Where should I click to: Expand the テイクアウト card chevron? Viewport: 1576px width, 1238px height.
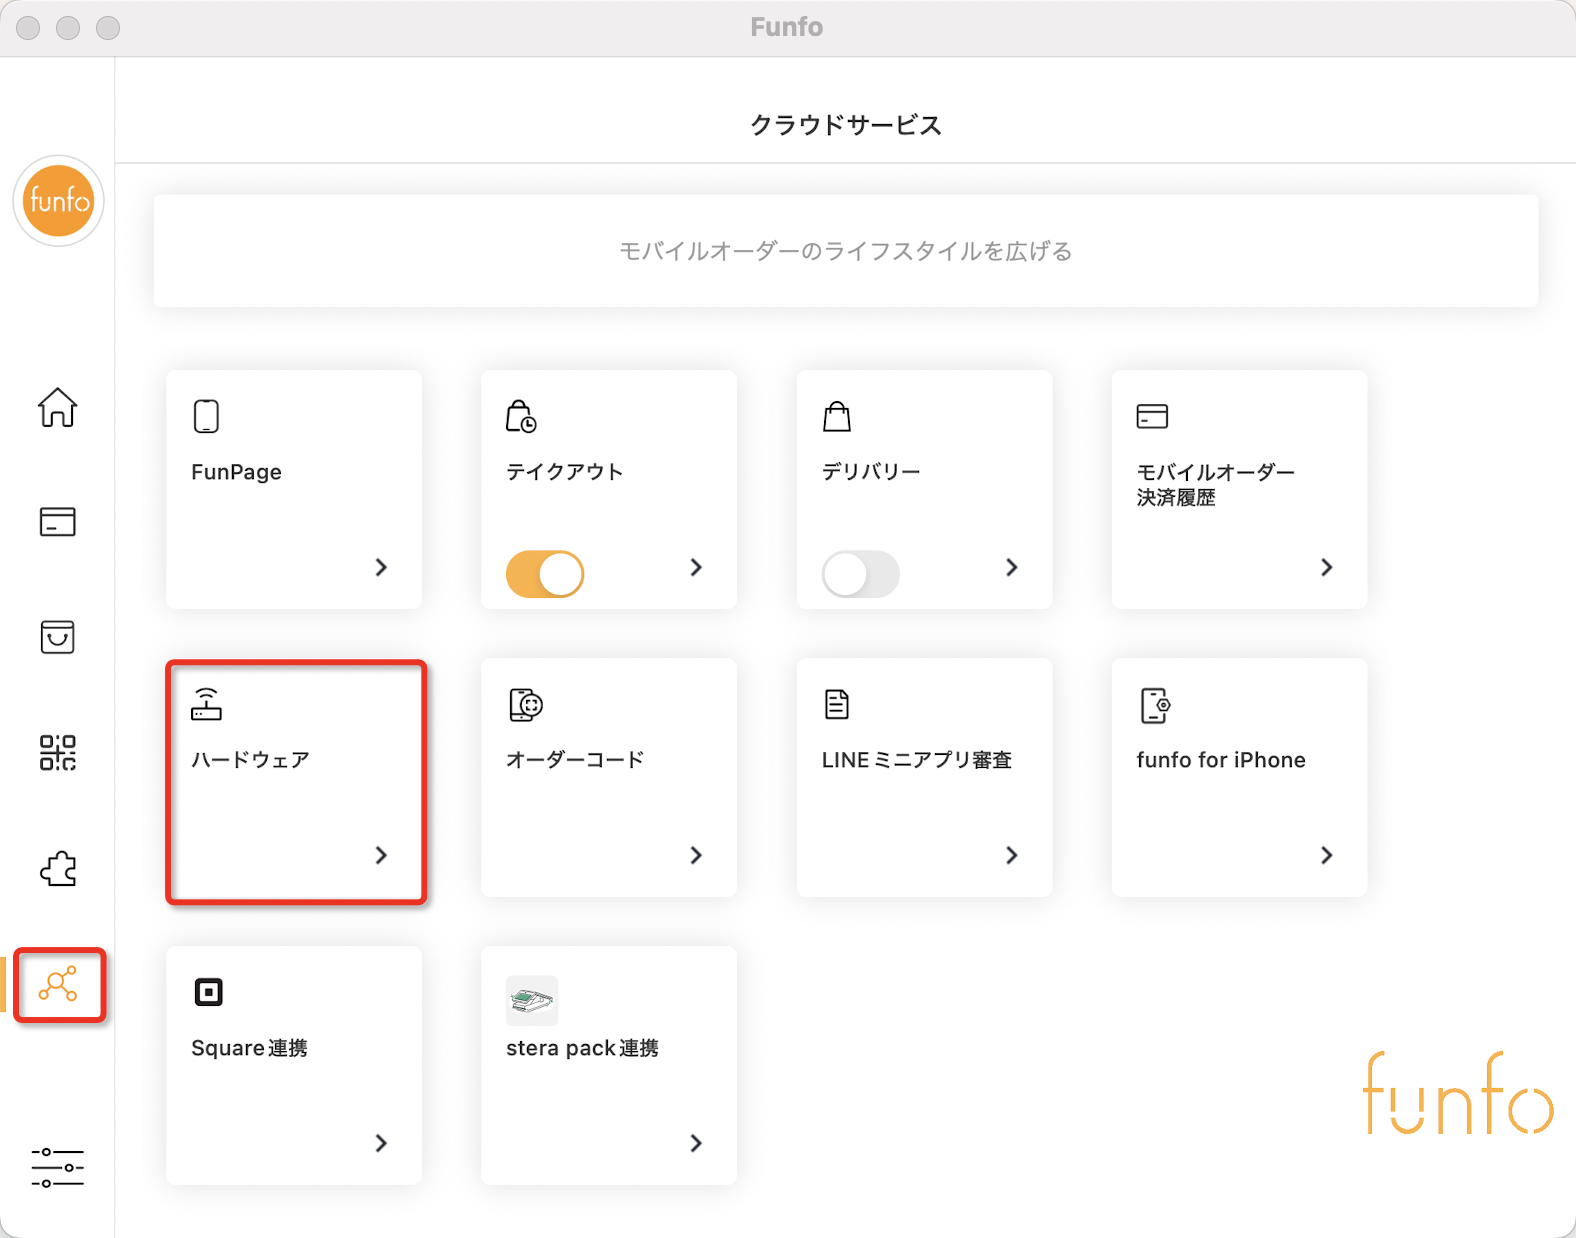[x=696, y=567]
